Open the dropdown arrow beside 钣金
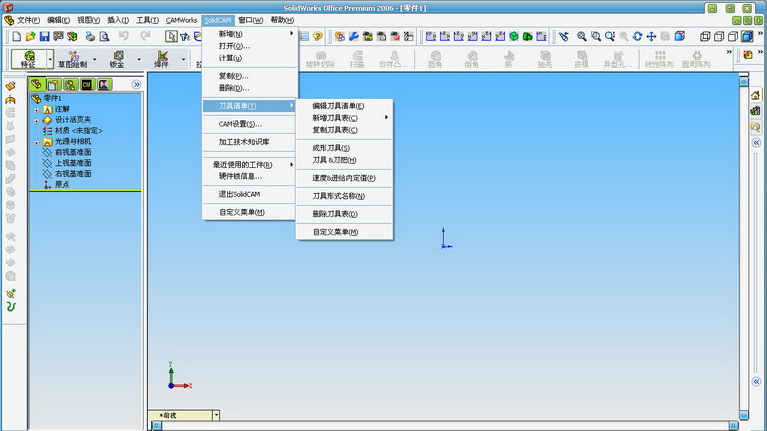Viewport: 767px width, 431px height. point(139,59)
